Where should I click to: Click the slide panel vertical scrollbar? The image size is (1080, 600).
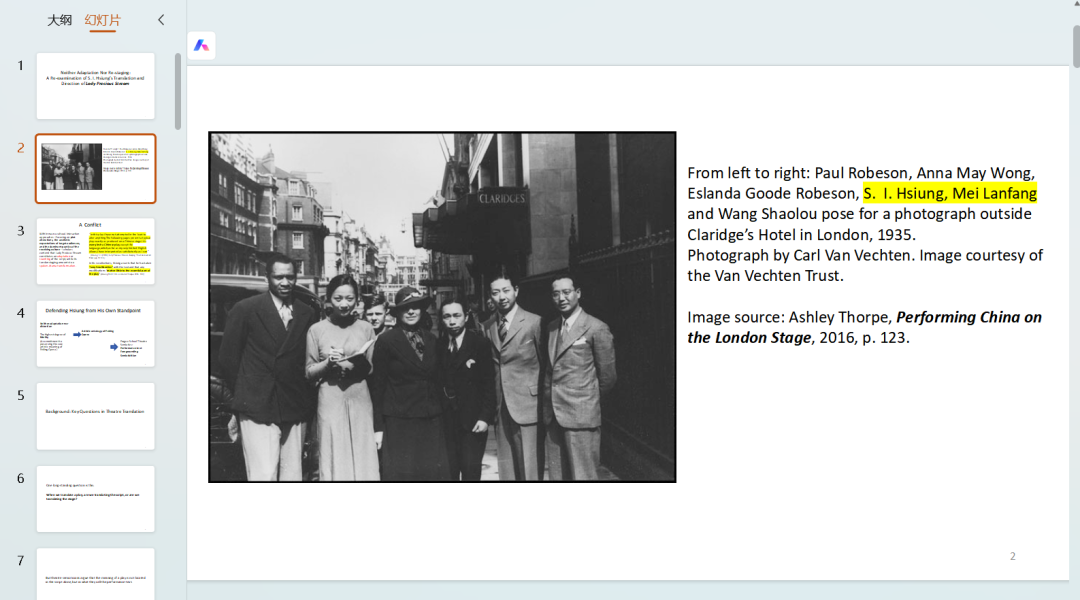(178, 92)
